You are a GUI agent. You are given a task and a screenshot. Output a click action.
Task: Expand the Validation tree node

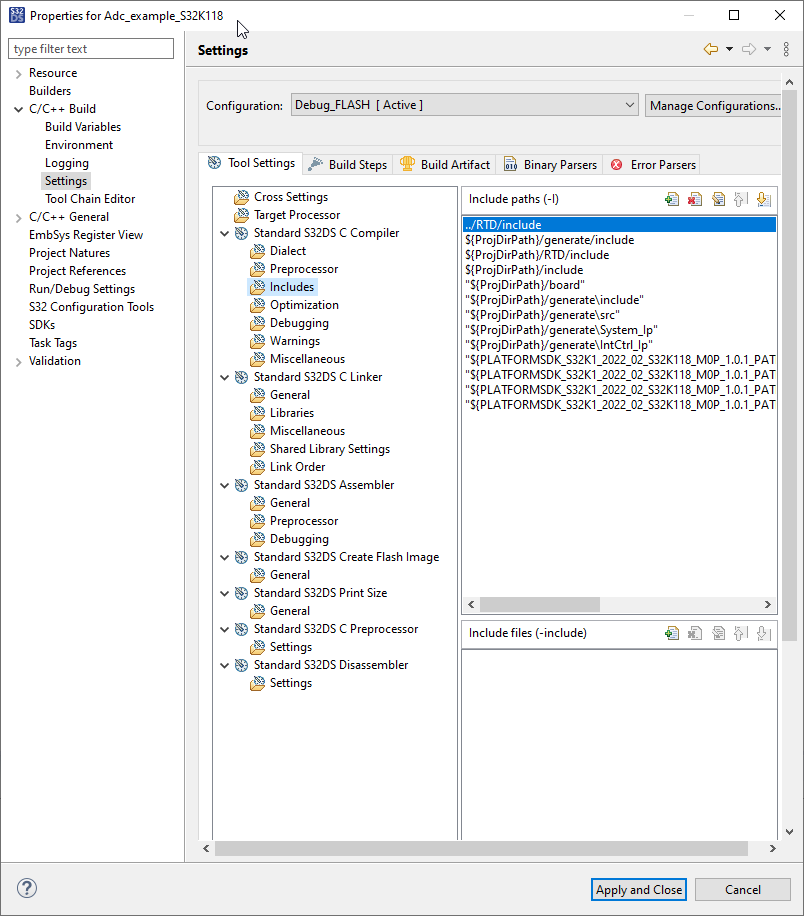click(18, 362)
